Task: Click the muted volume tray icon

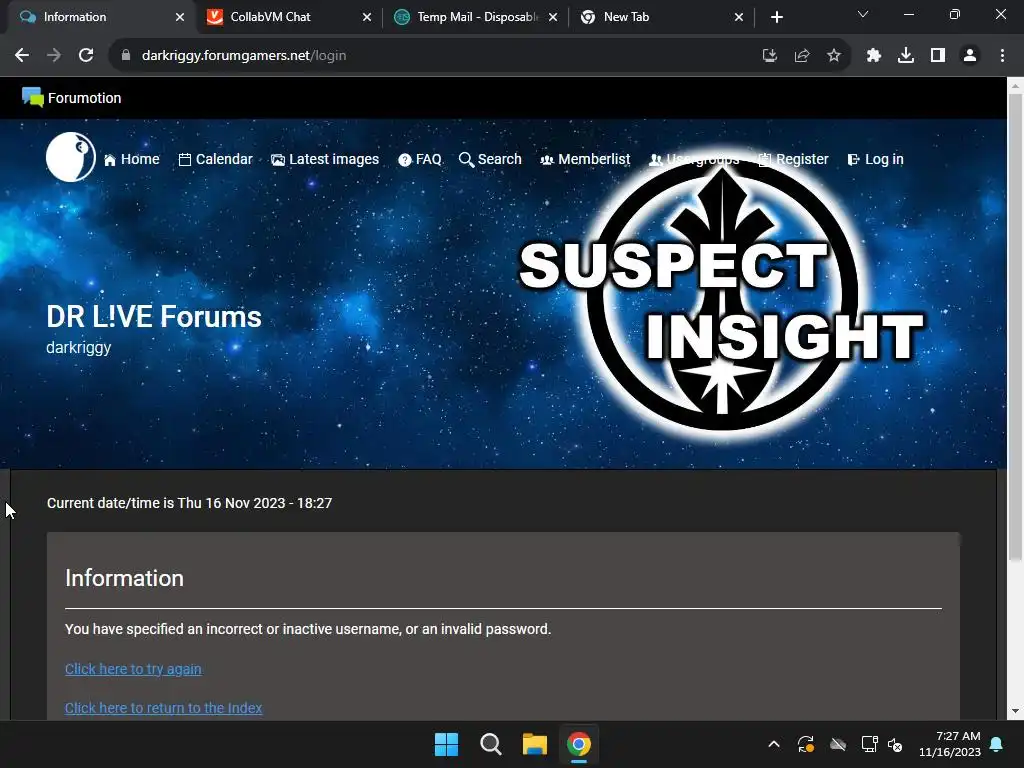Action: [895, 744]
